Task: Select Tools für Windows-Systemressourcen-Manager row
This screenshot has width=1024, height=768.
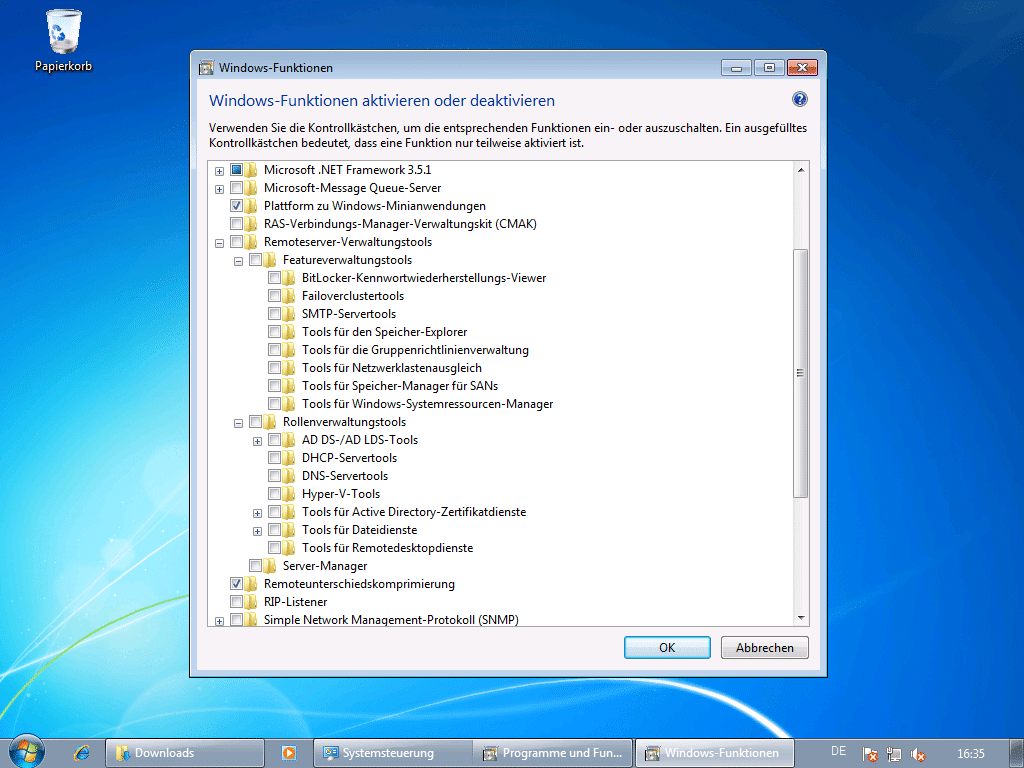Action: tap(427, 404)
